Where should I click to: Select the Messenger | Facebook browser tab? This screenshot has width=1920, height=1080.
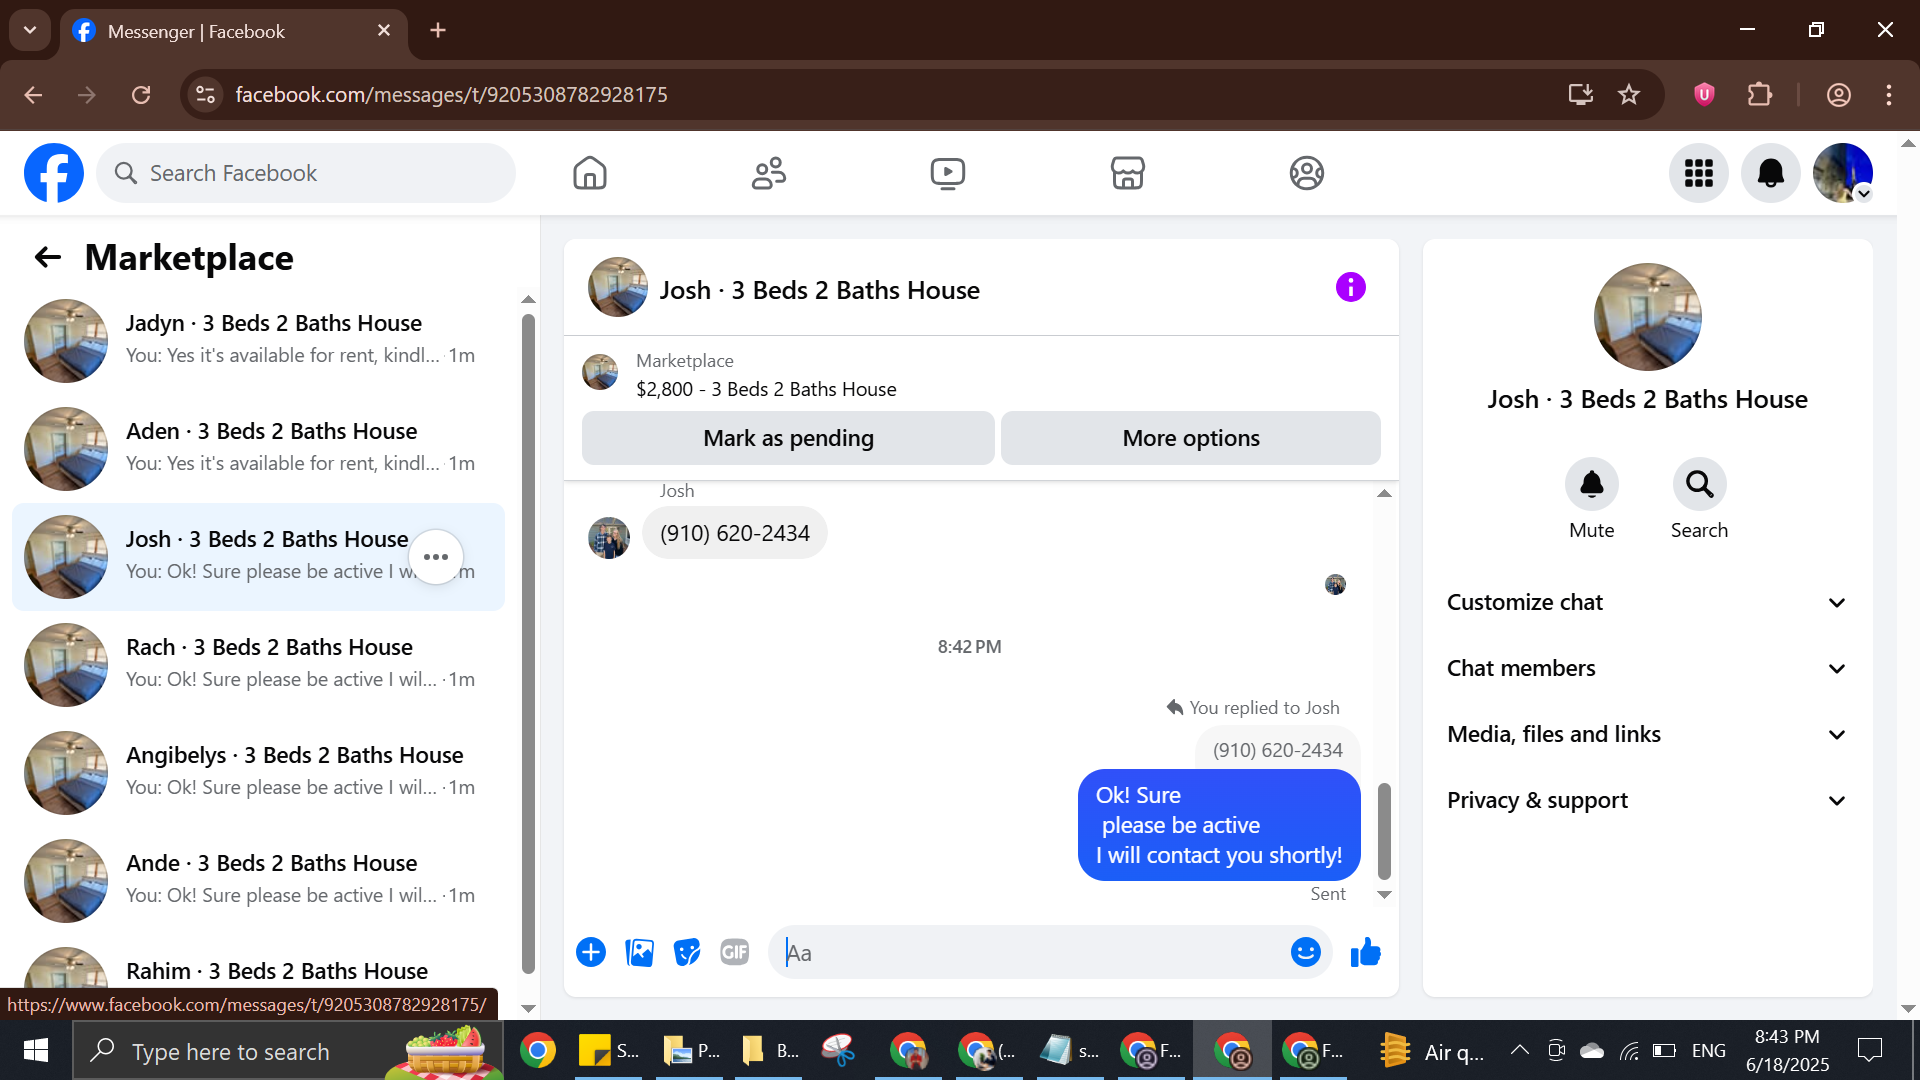tap(234, 31)
